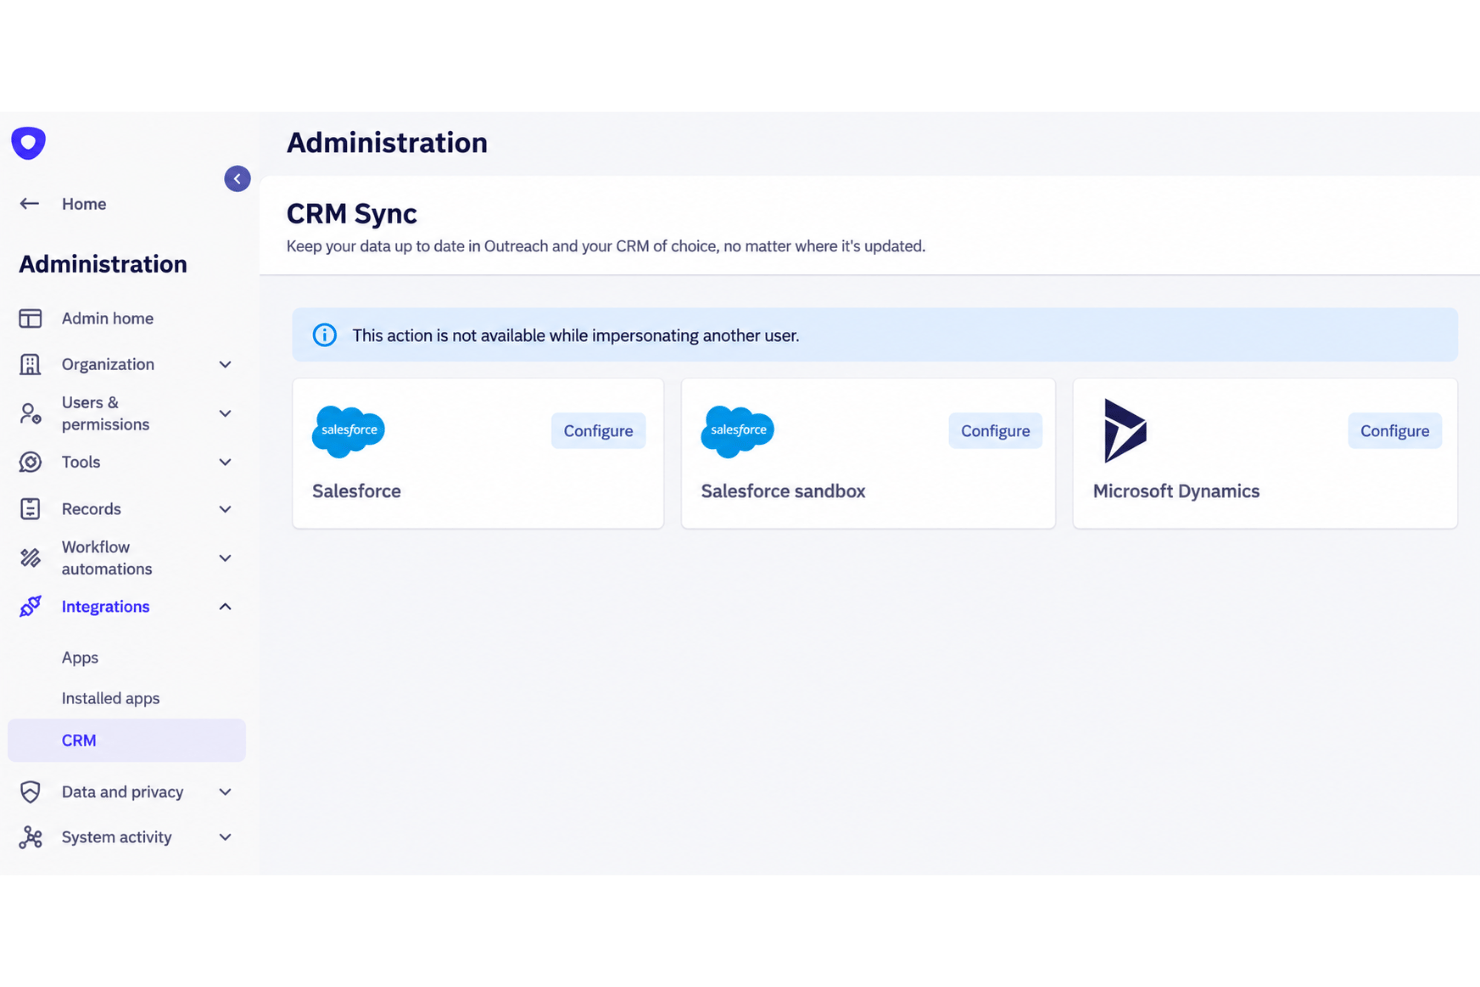
Task: Click the Users & permissions person icon
Action: click(30, 413)
